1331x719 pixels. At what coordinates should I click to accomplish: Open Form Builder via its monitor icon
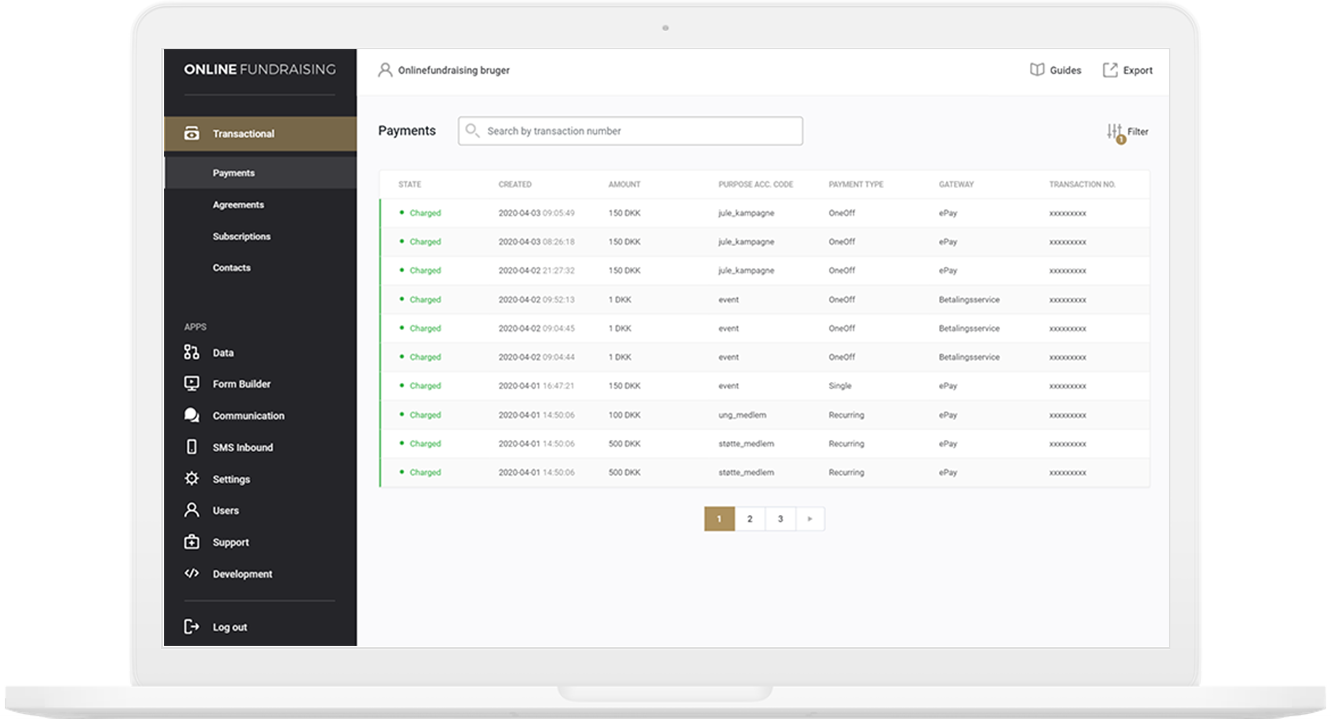(192, 384)
